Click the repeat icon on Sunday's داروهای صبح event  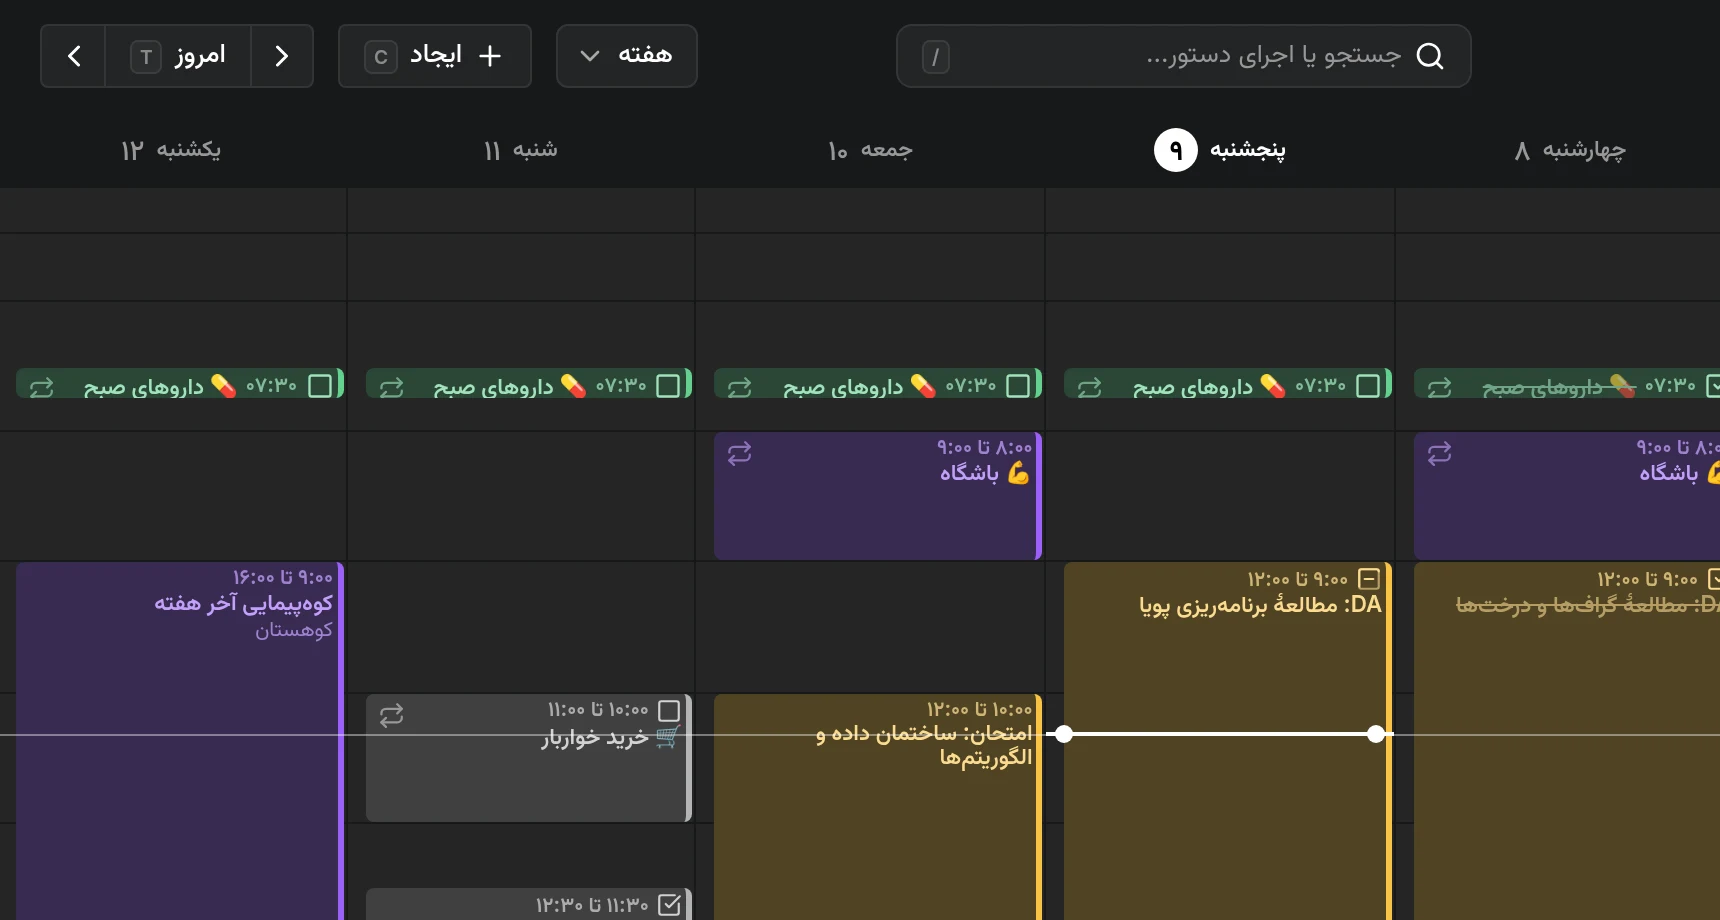coord(42,387)
